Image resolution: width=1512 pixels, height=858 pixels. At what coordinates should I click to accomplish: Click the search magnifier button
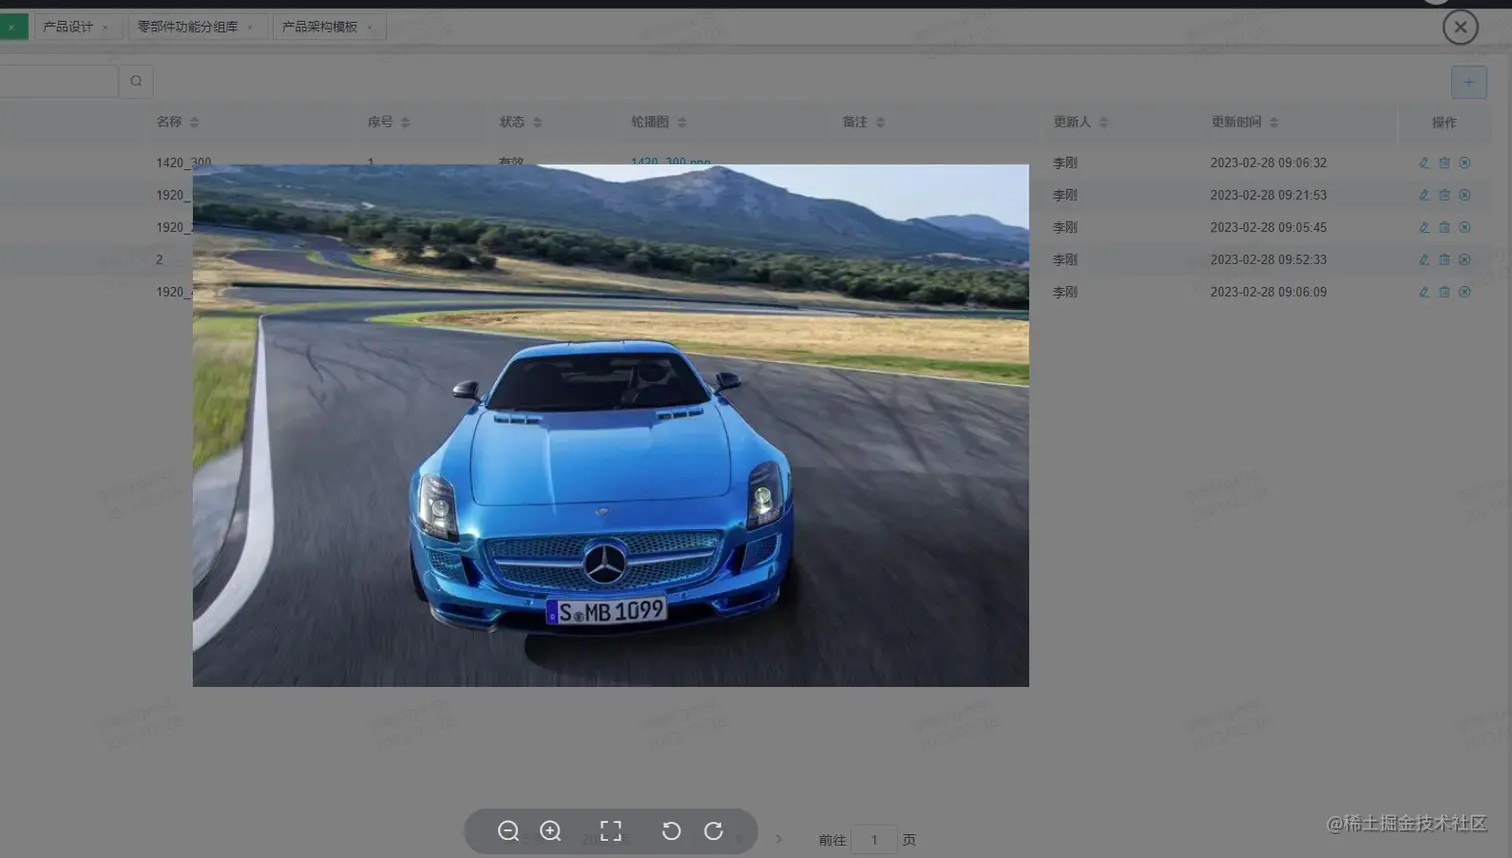[x=136, y=81]
